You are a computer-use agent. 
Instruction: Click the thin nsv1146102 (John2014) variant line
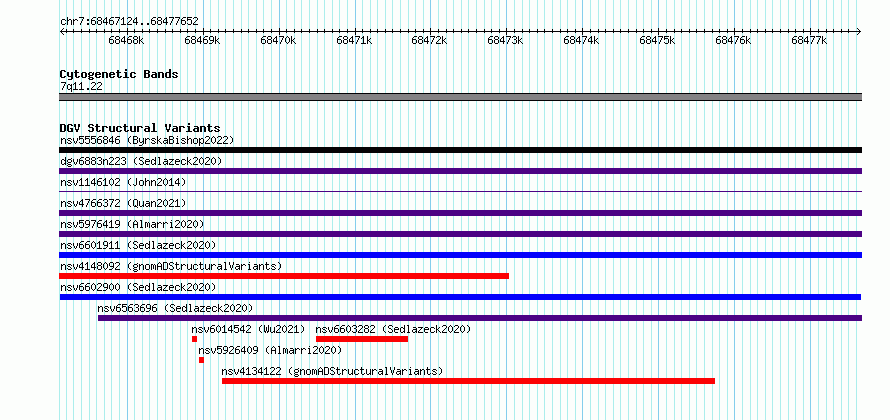click(x=460, y=192)
